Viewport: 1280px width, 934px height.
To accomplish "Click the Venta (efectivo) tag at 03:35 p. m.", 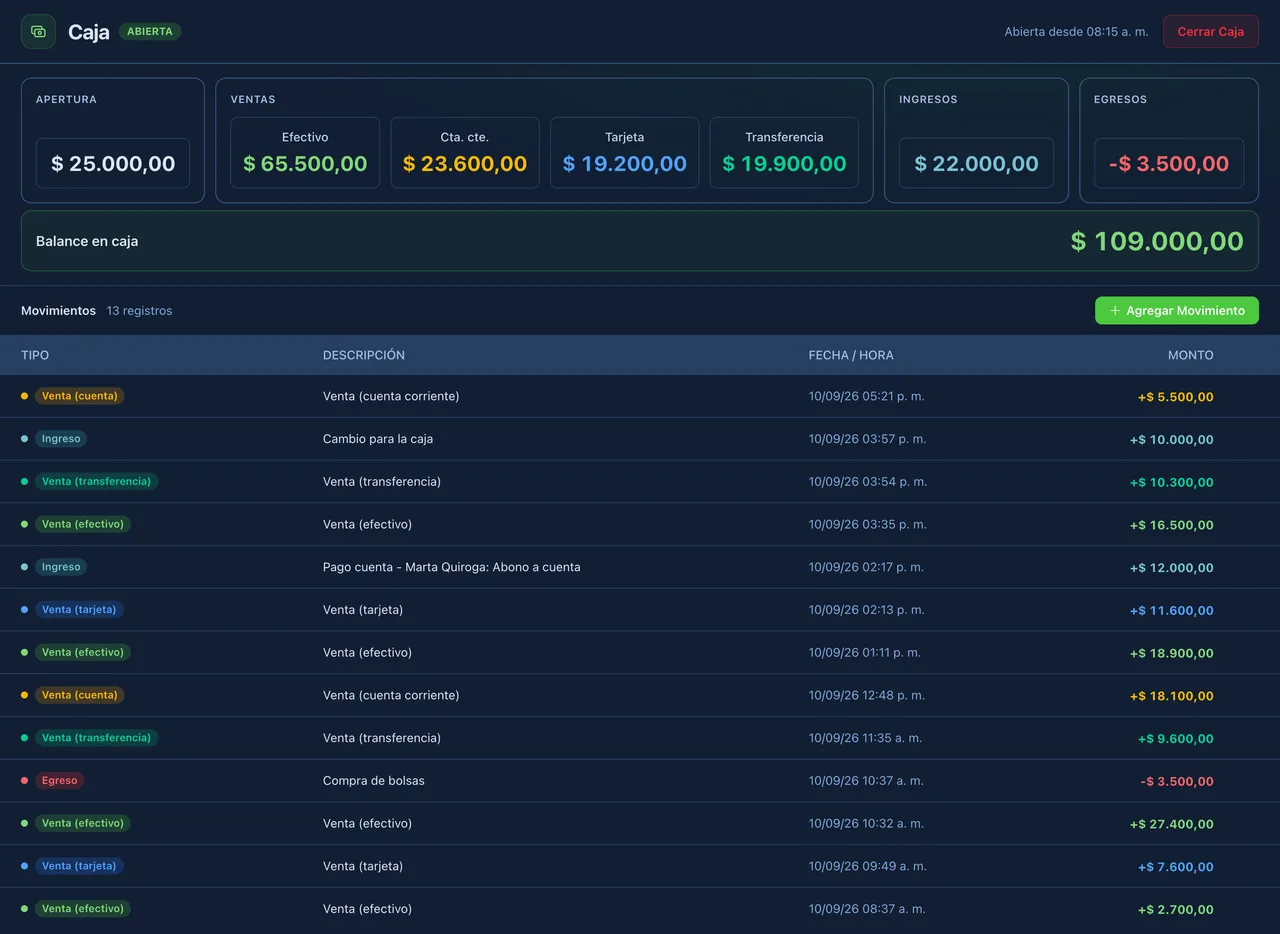I will pyautogui.click(x=83, y=524).
